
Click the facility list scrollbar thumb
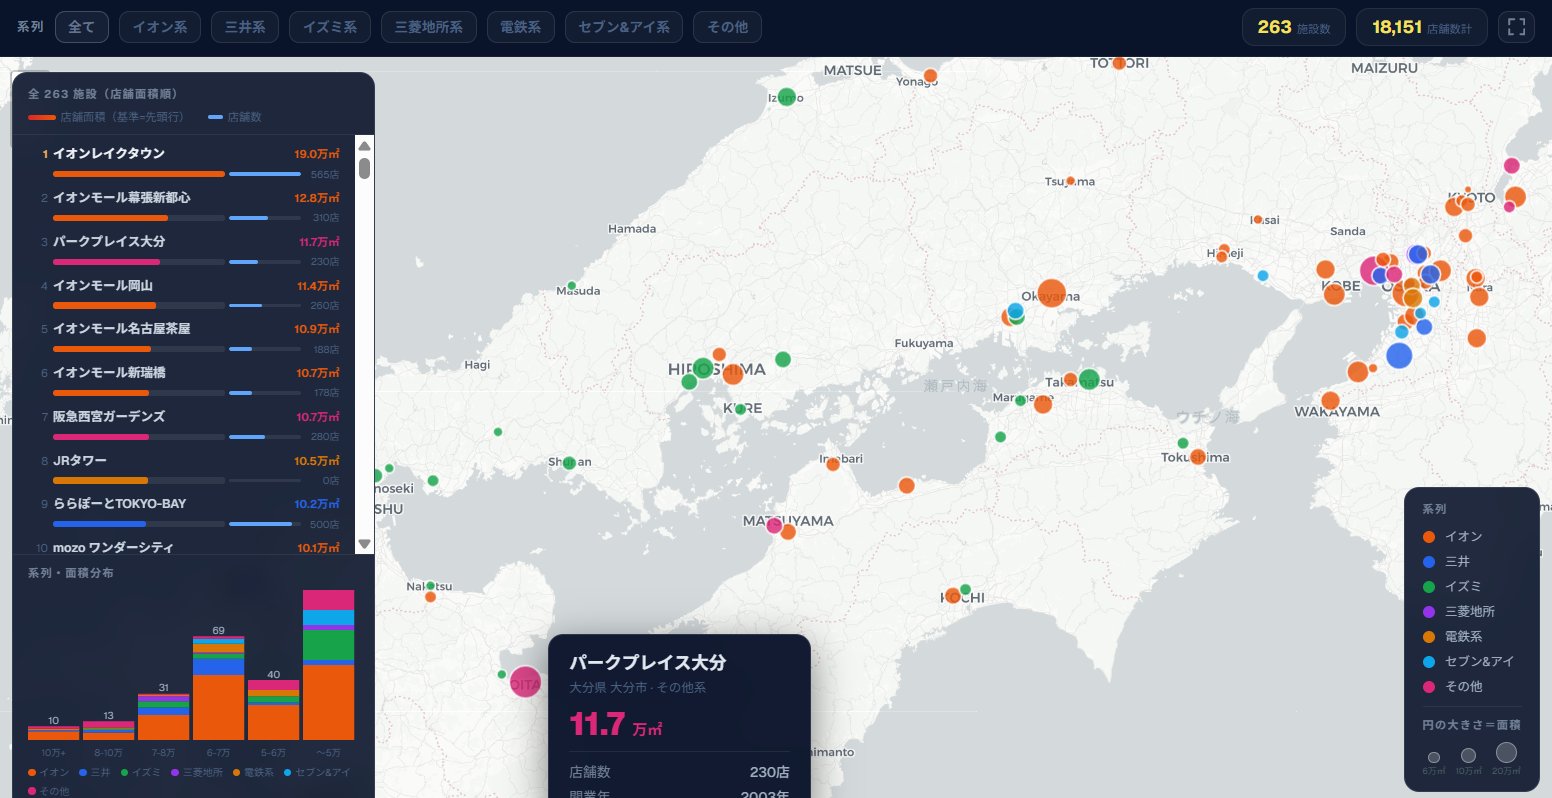pos(364,168)
